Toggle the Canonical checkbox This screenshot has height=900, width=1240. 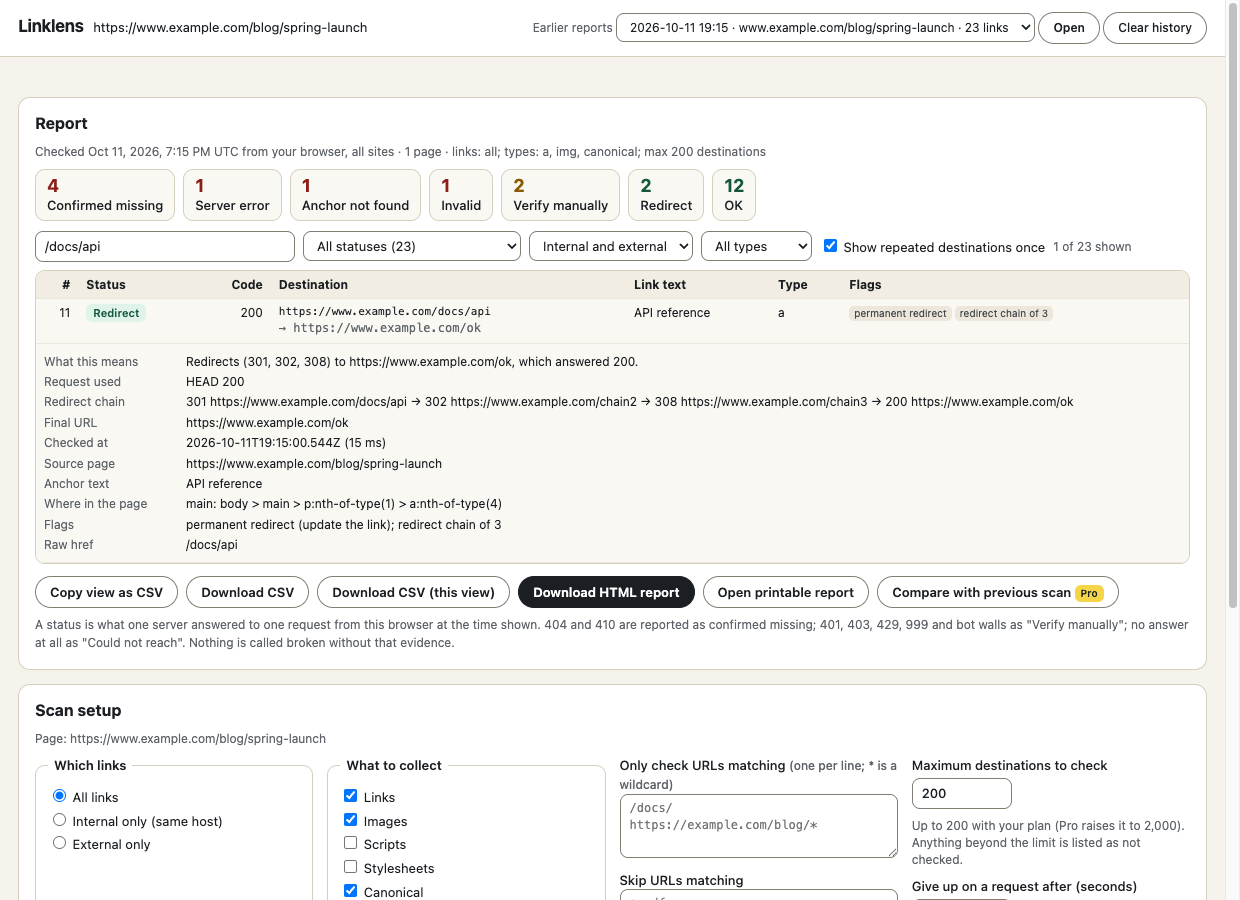click(351, 891)
